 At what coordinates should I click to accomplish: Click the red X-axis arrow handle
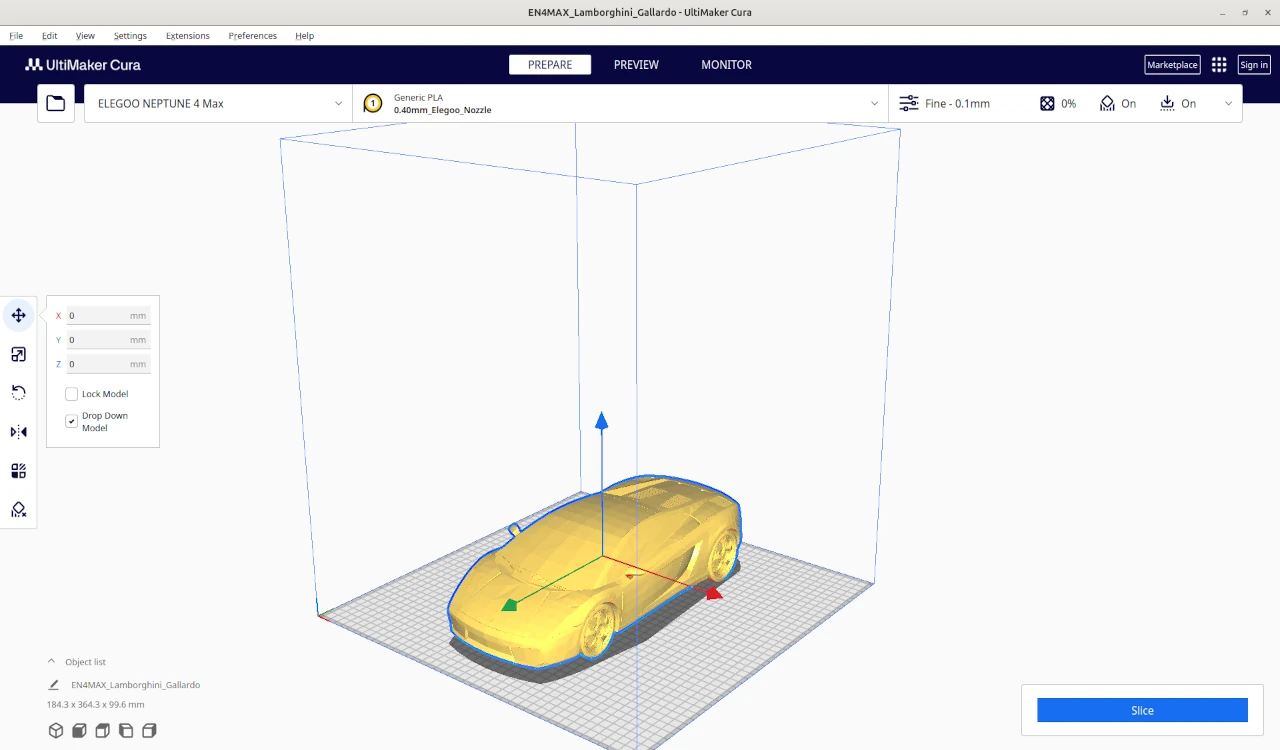[713, 593]
